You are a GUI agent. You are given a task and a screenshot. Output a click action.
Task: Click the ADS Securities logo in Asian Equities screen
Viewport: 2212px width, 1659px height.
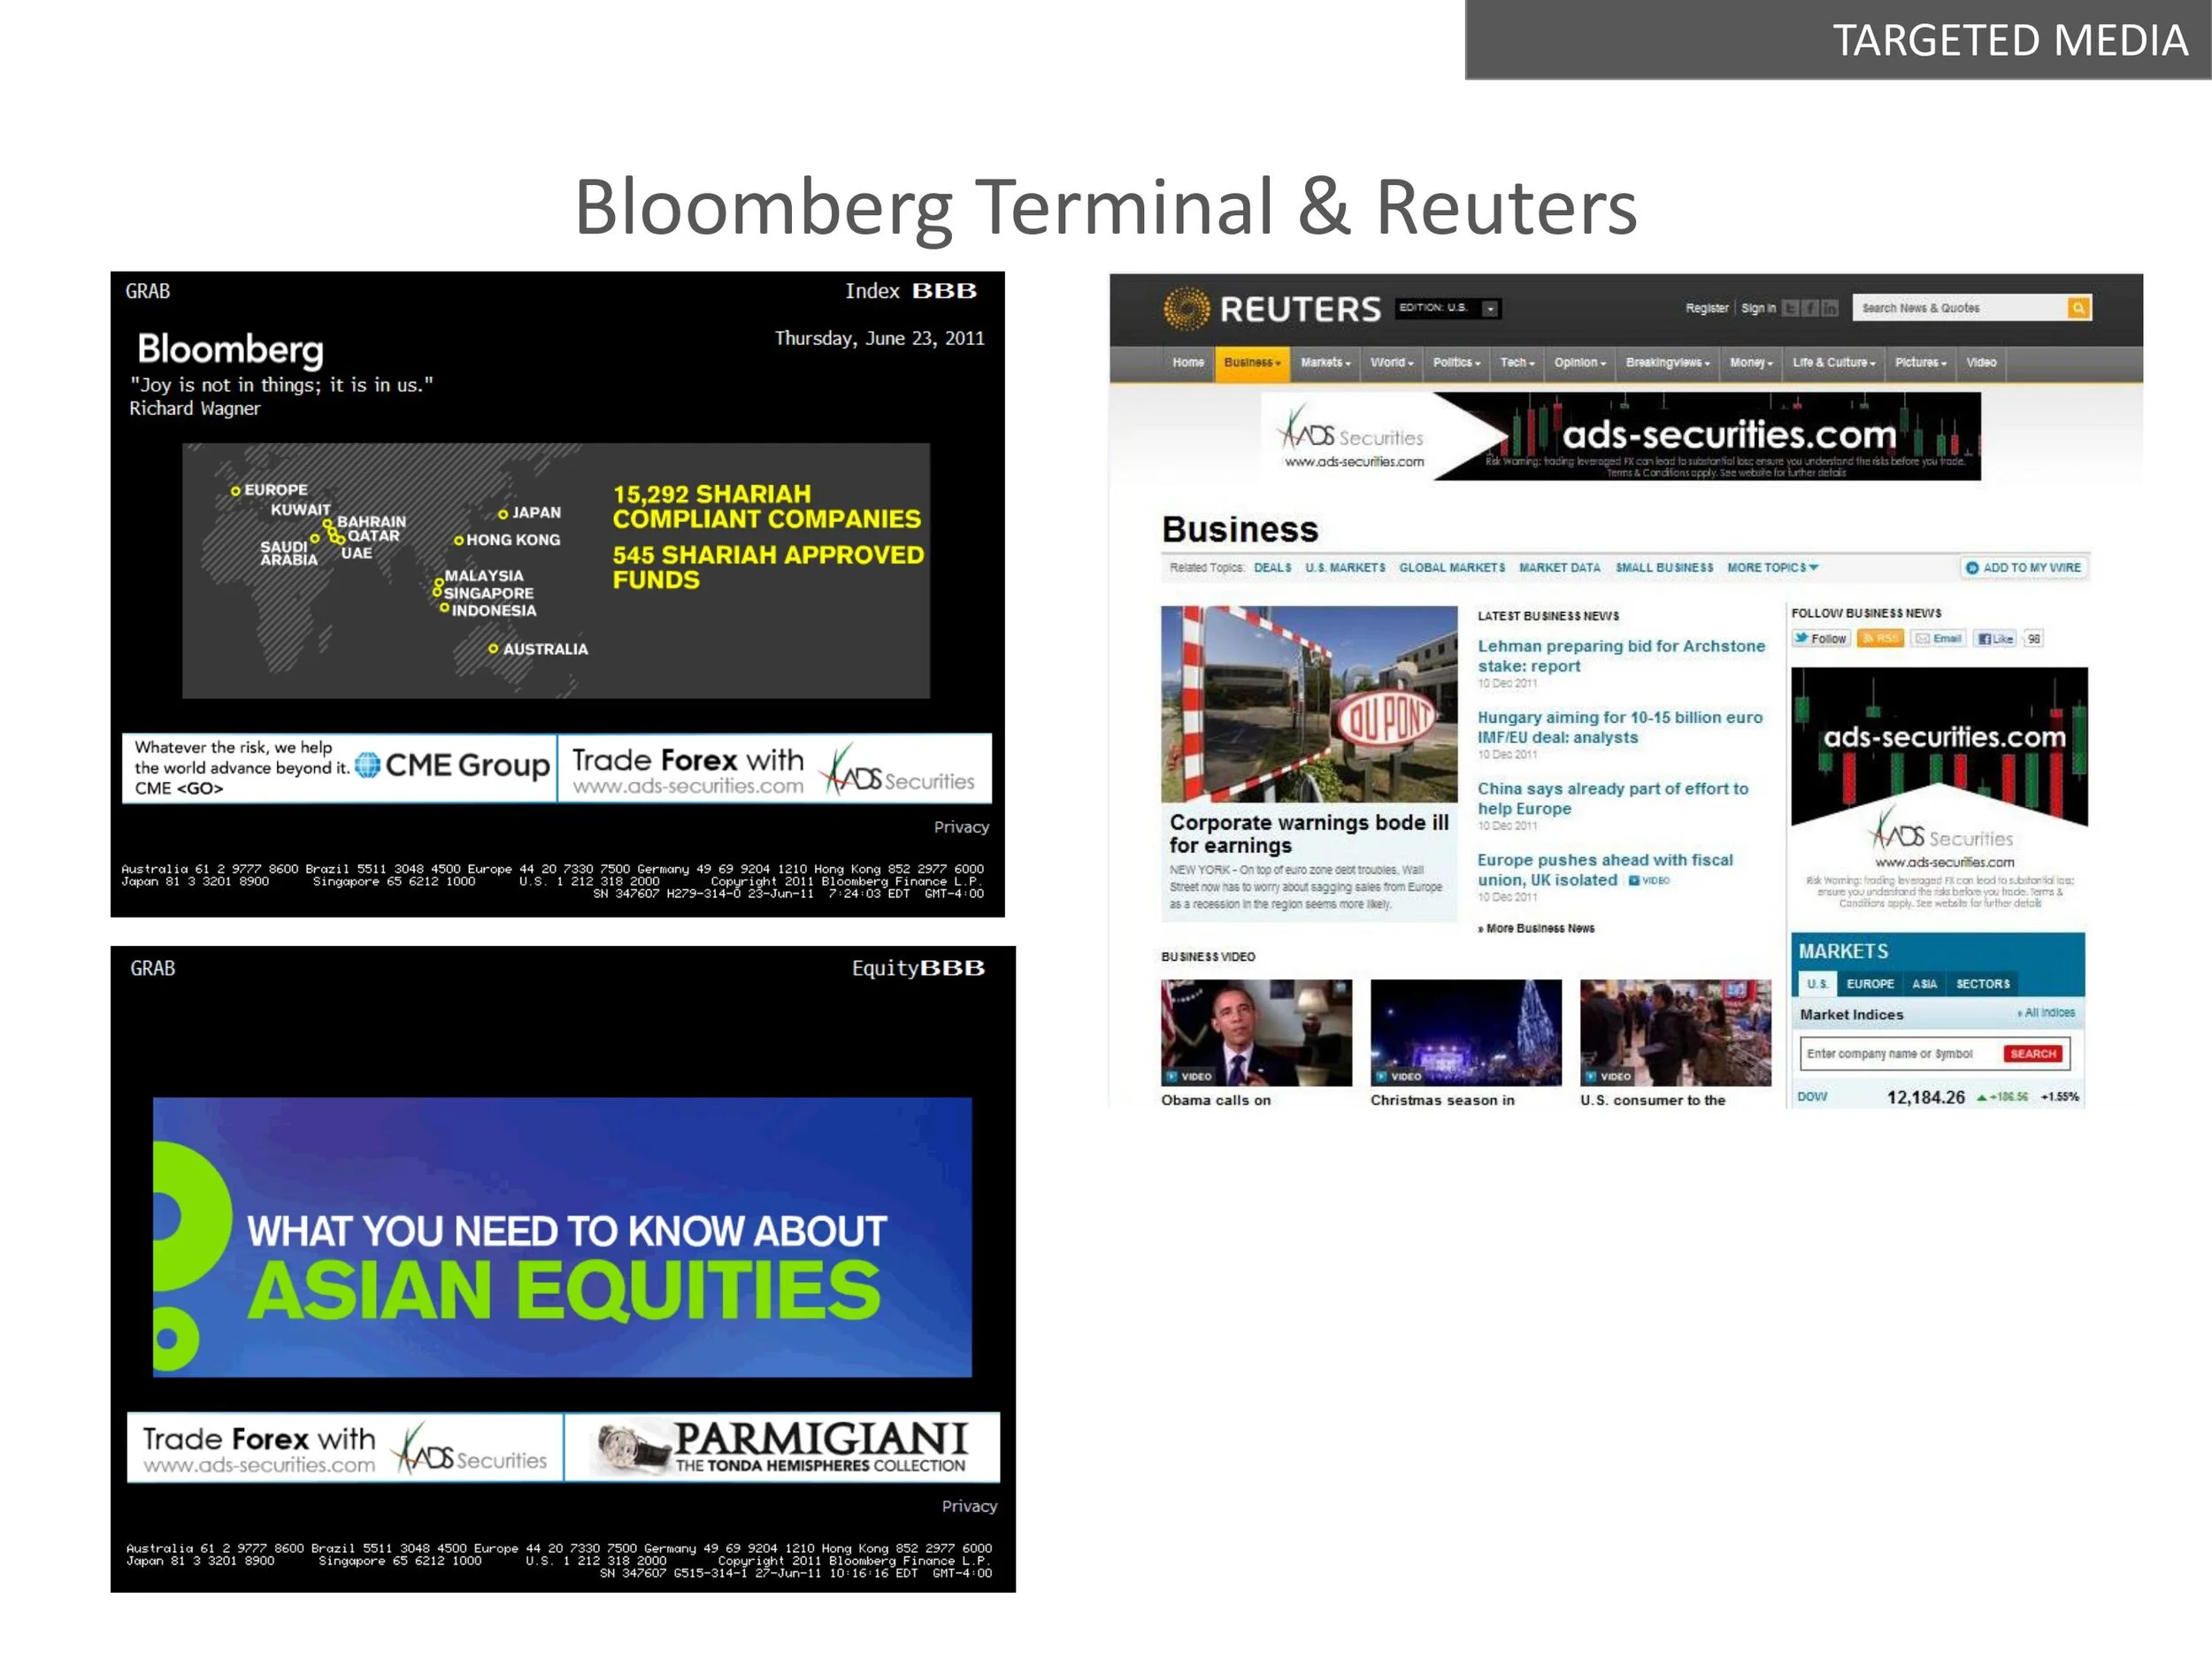pos(471,1449)
